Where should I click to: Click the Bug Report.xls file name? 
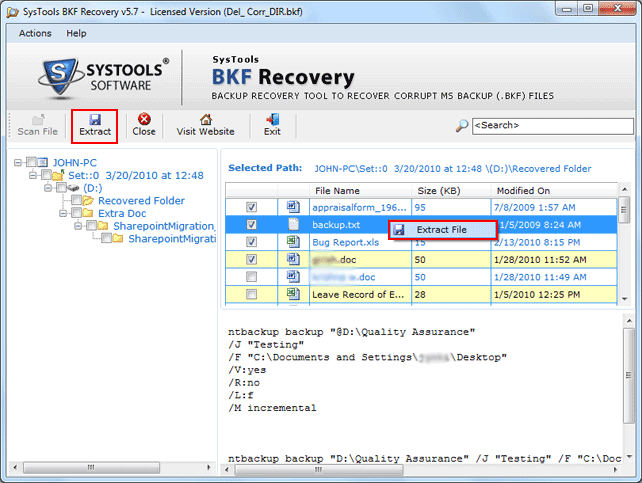(x=346, y=242)
